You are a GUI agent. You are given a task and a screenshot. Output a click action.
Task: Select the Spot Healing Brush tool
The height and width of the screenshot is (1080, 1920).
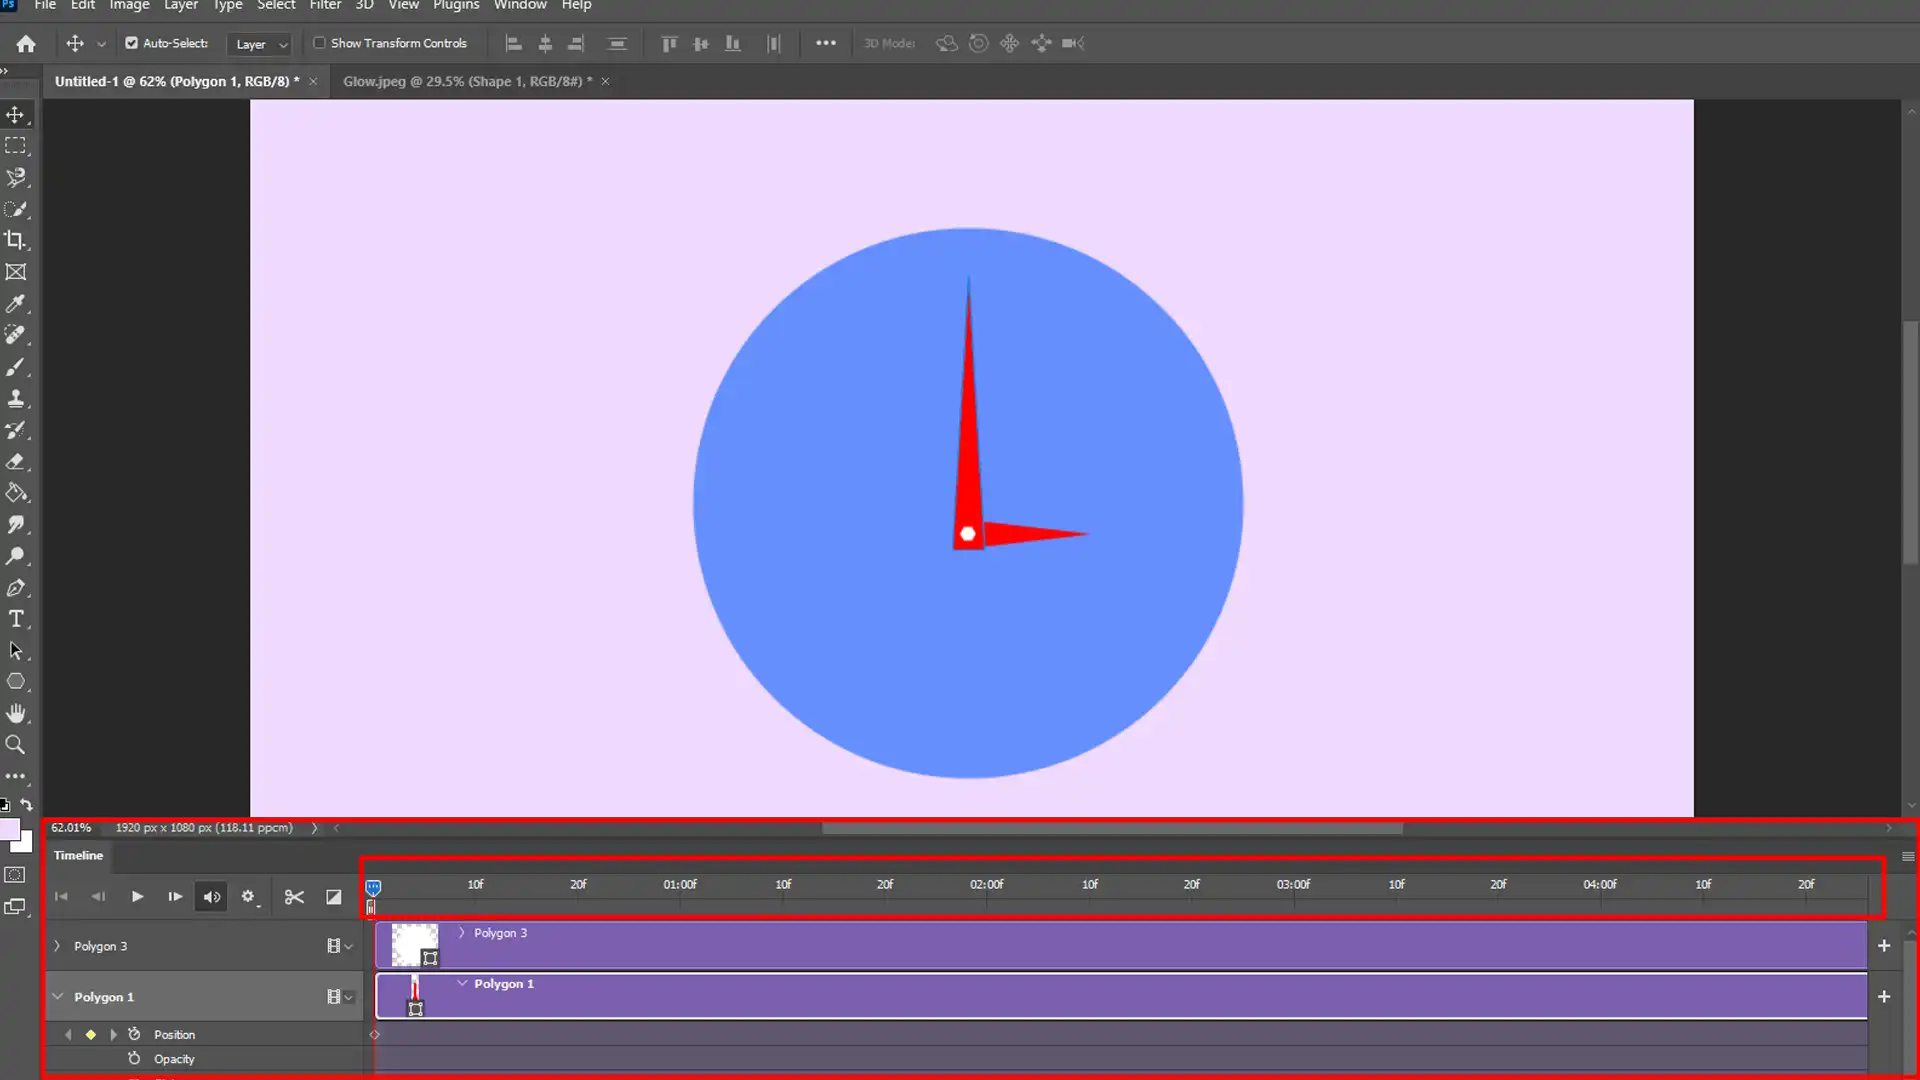tap(16, 335)
